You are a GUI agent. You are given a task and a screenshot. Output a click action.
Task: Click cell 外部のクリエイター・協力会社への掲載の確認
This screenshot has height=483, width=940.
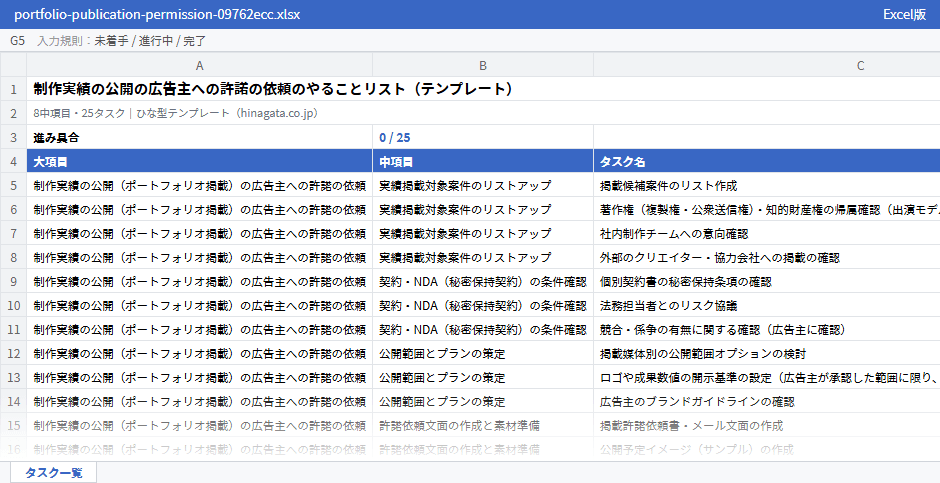pyautogui.click(x=767, y=258)
